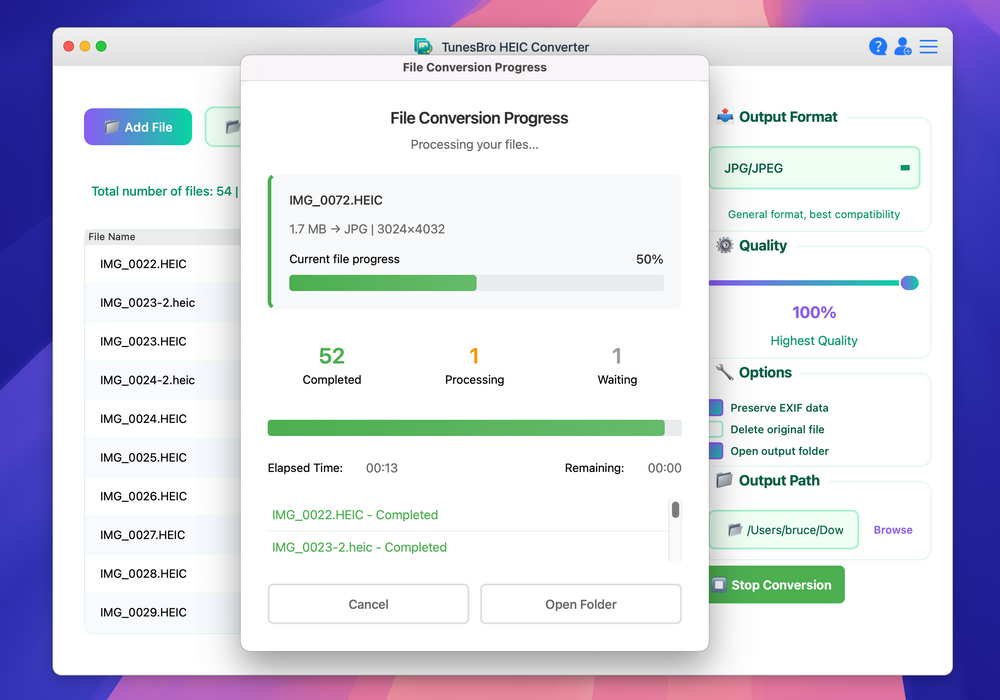Click the 1 Processing counter

coord(474,365)
